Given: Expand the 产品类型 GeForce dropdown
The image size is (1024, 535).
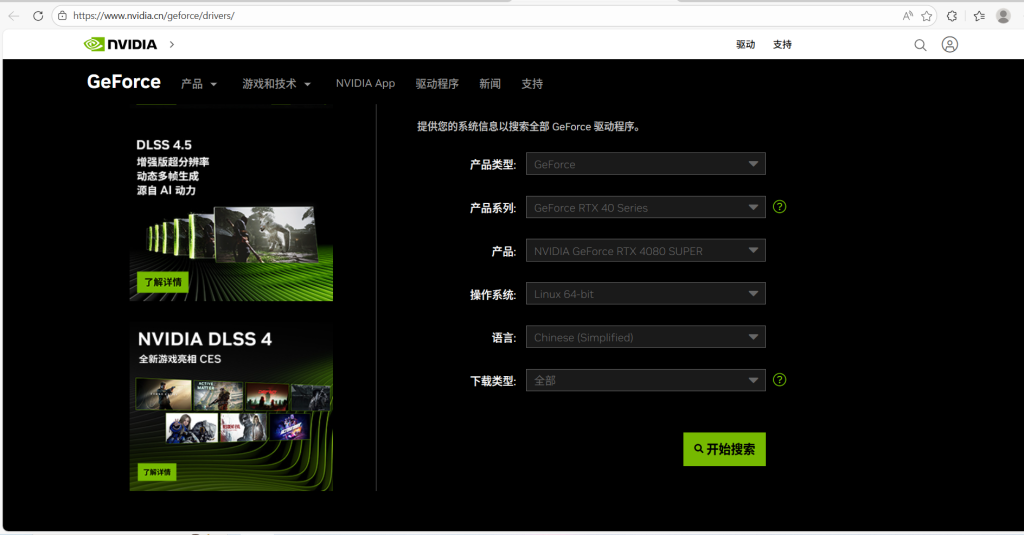Looking at the screenshot, I should pyautogui.click(x=645, y=164).
